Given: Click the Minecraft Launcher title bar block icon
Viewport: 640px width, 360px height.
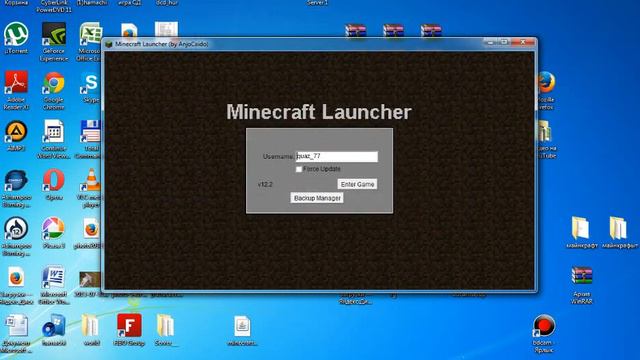Looking at the screenshot, I should [x=109, y=44].
